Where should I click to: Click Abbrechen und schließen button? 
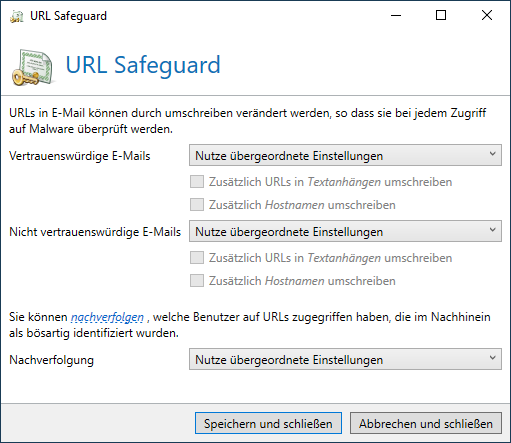(x=426, y=423)
